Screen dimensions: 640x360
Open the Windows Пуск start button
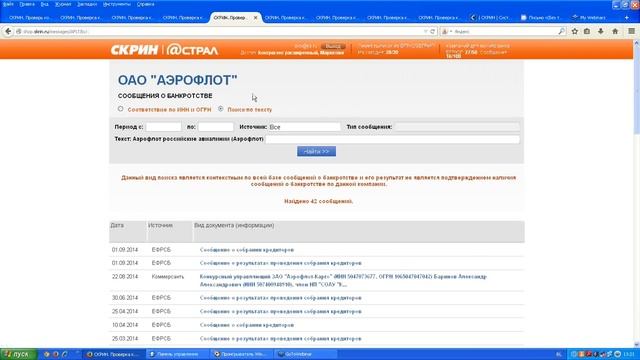[x=18, y=354]
